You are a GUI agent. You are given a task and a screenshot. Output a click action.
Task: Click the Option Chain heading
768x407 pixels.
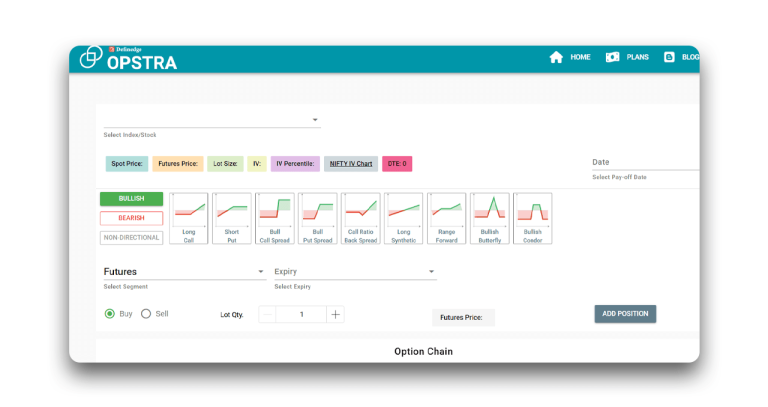pos(424,352)
